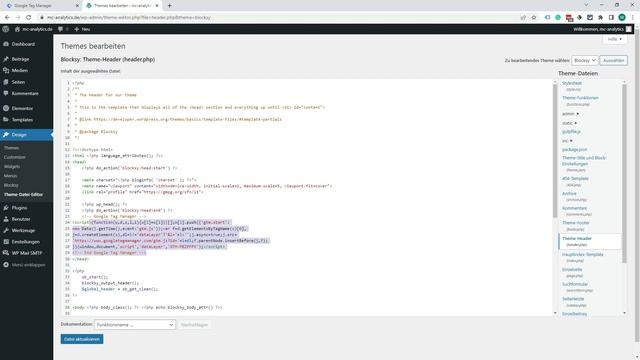Open Menüs submenu item

point(11,176)
